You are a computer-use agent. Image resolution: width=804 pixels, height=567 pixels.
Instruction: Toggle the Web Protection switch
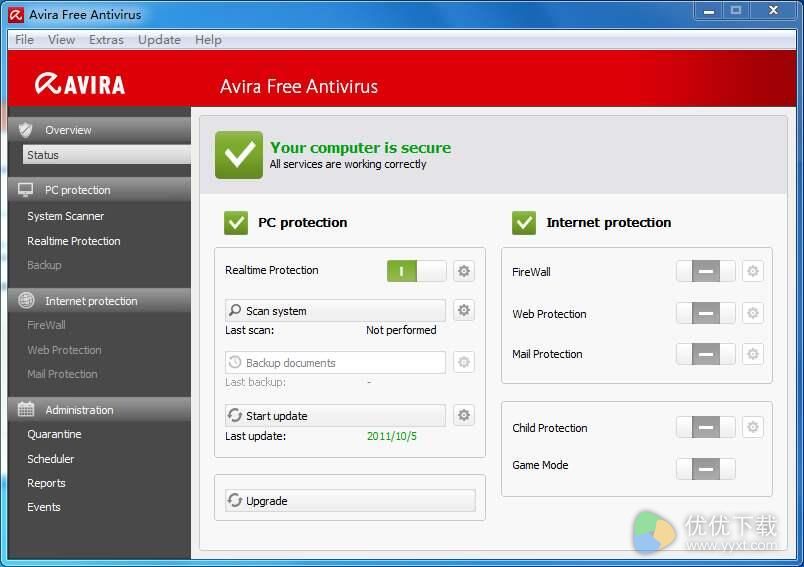tap(706, 313)
